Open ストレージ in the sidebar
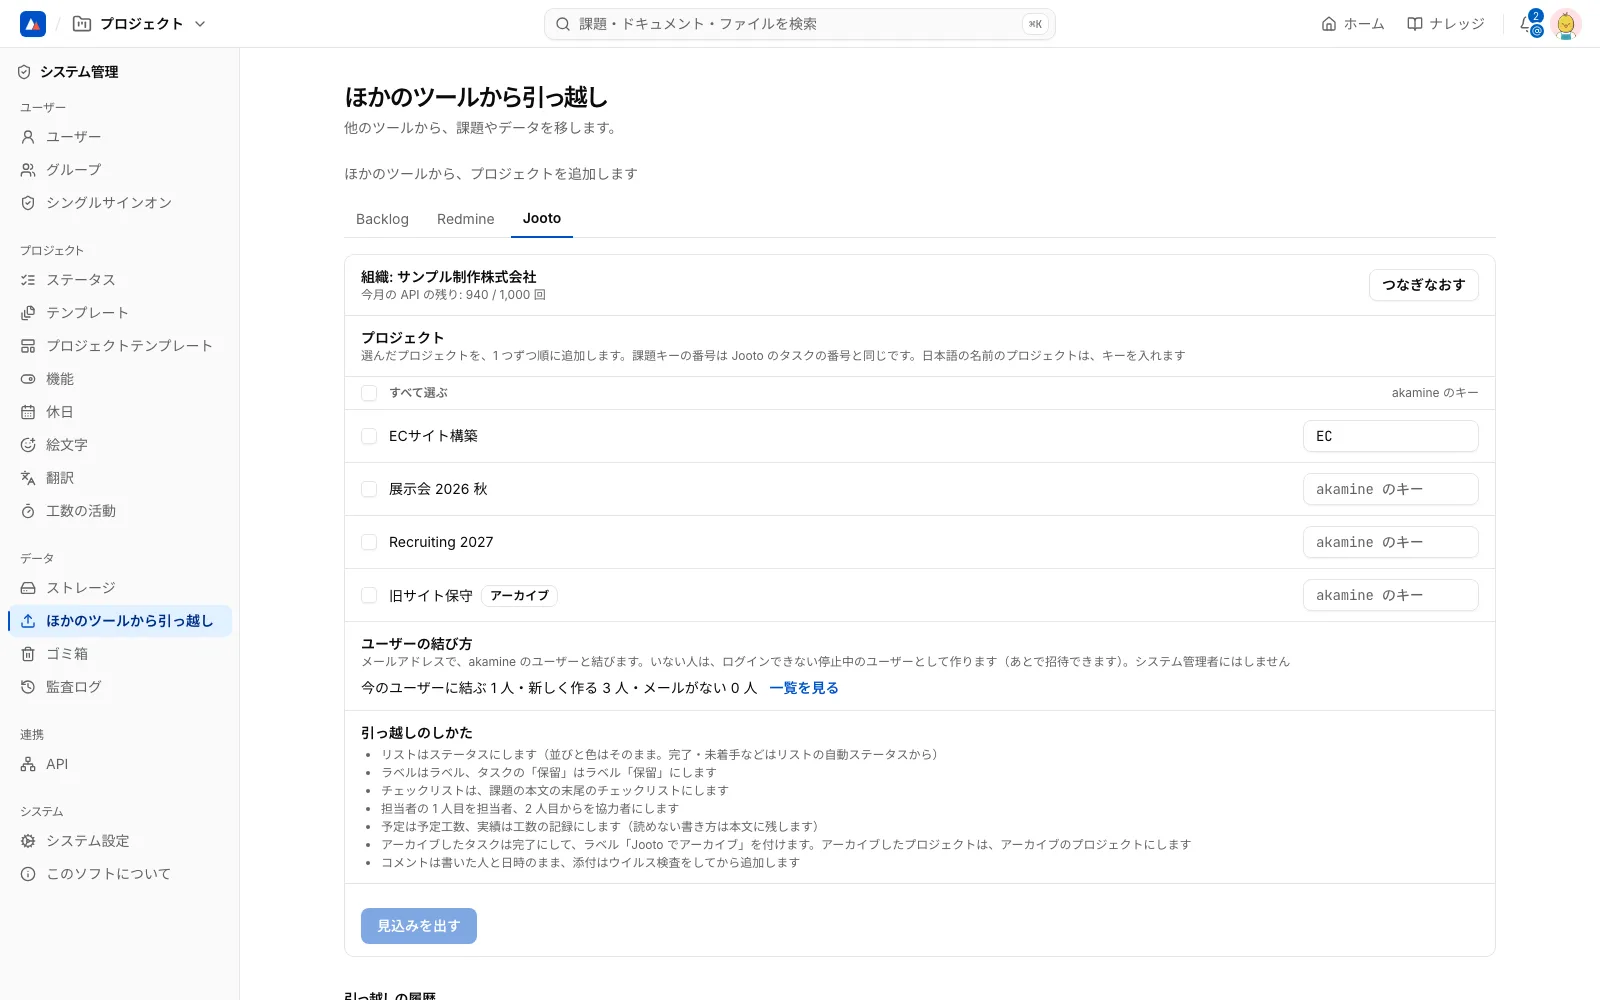 [x=120, y=588]
